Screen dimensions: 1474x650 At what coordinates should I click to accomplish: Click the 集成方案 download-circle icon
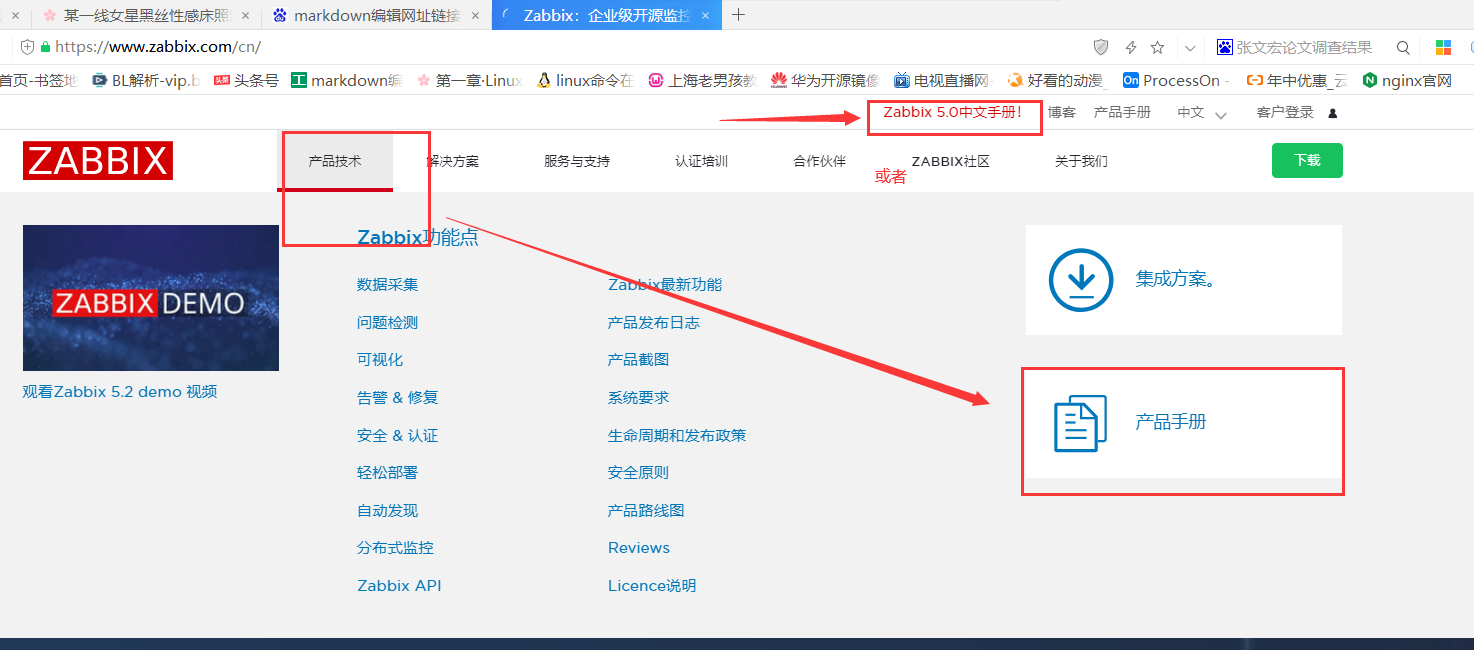pyautogui.click(x=1081, y=280)
